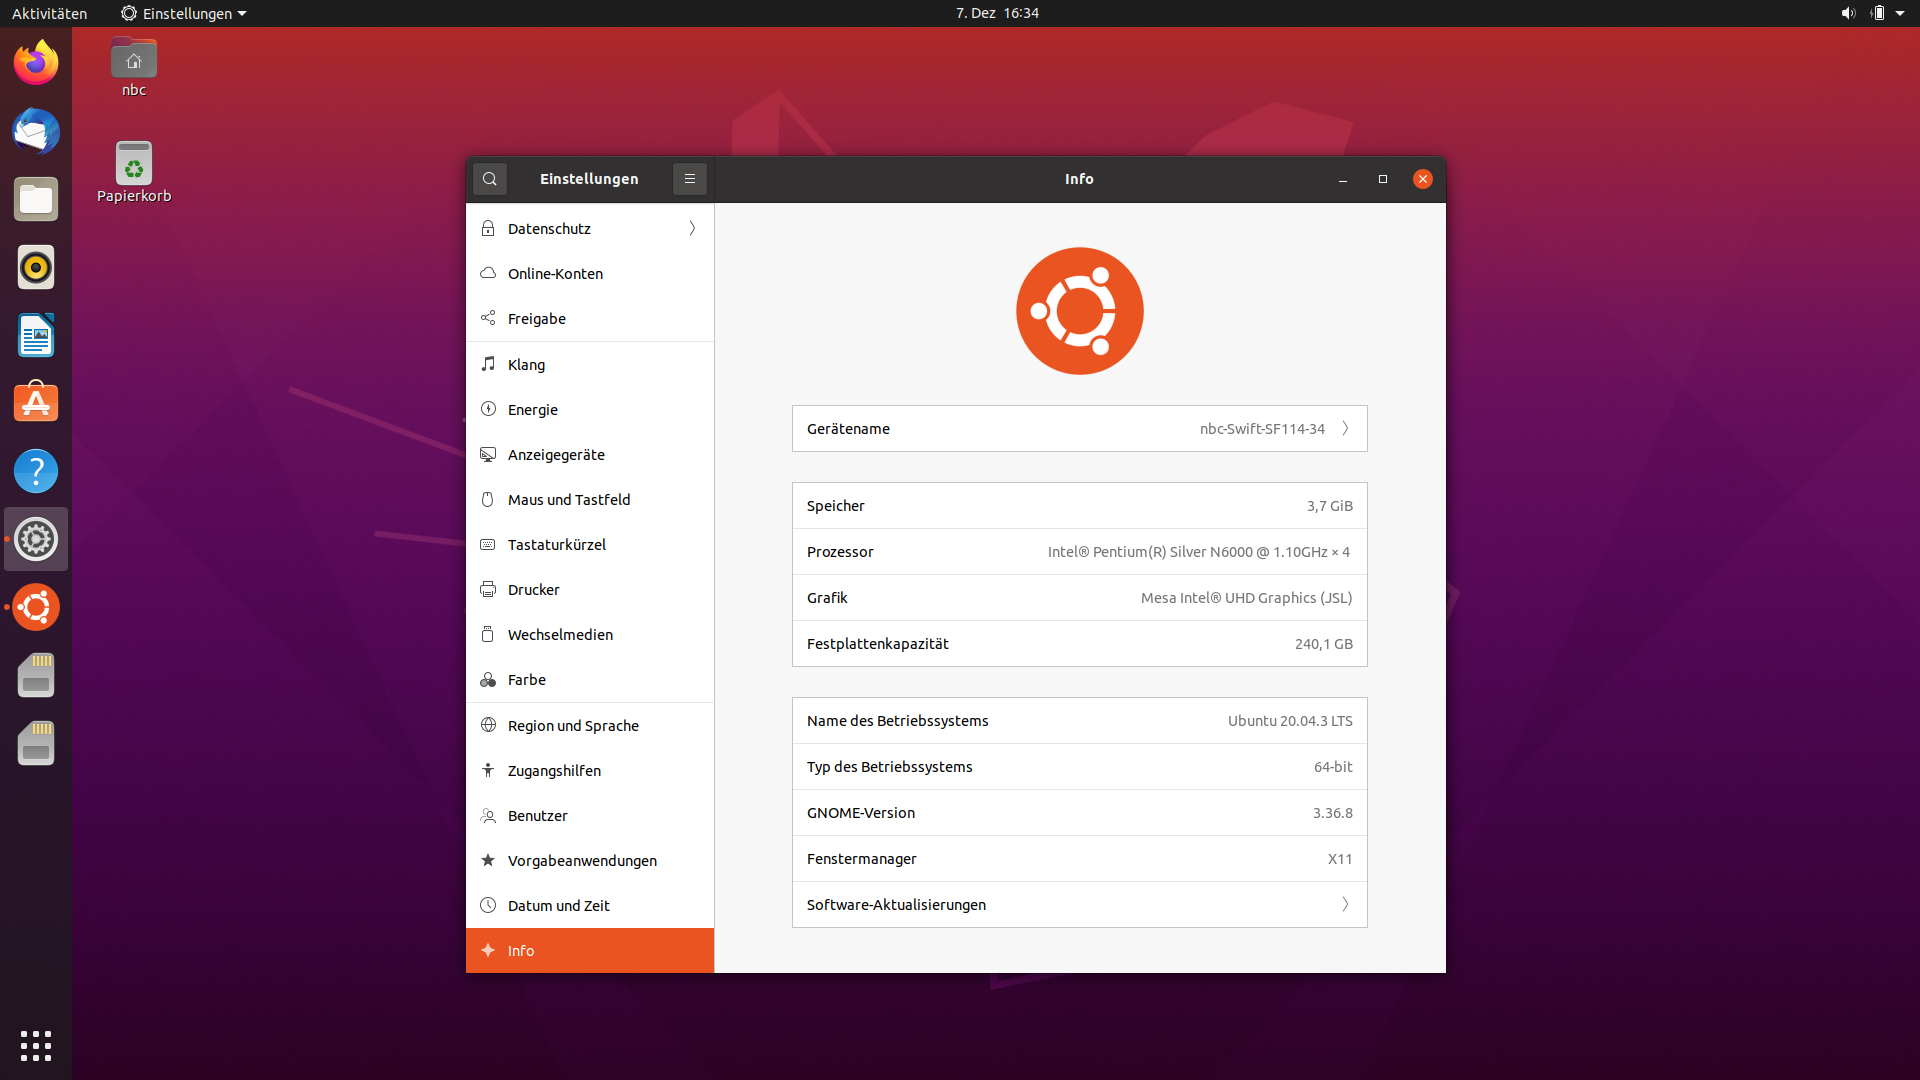Screen dimensions: 1920x1080
Task: Open Ubuntu Software store icon
Action: [x=36, y=403]
